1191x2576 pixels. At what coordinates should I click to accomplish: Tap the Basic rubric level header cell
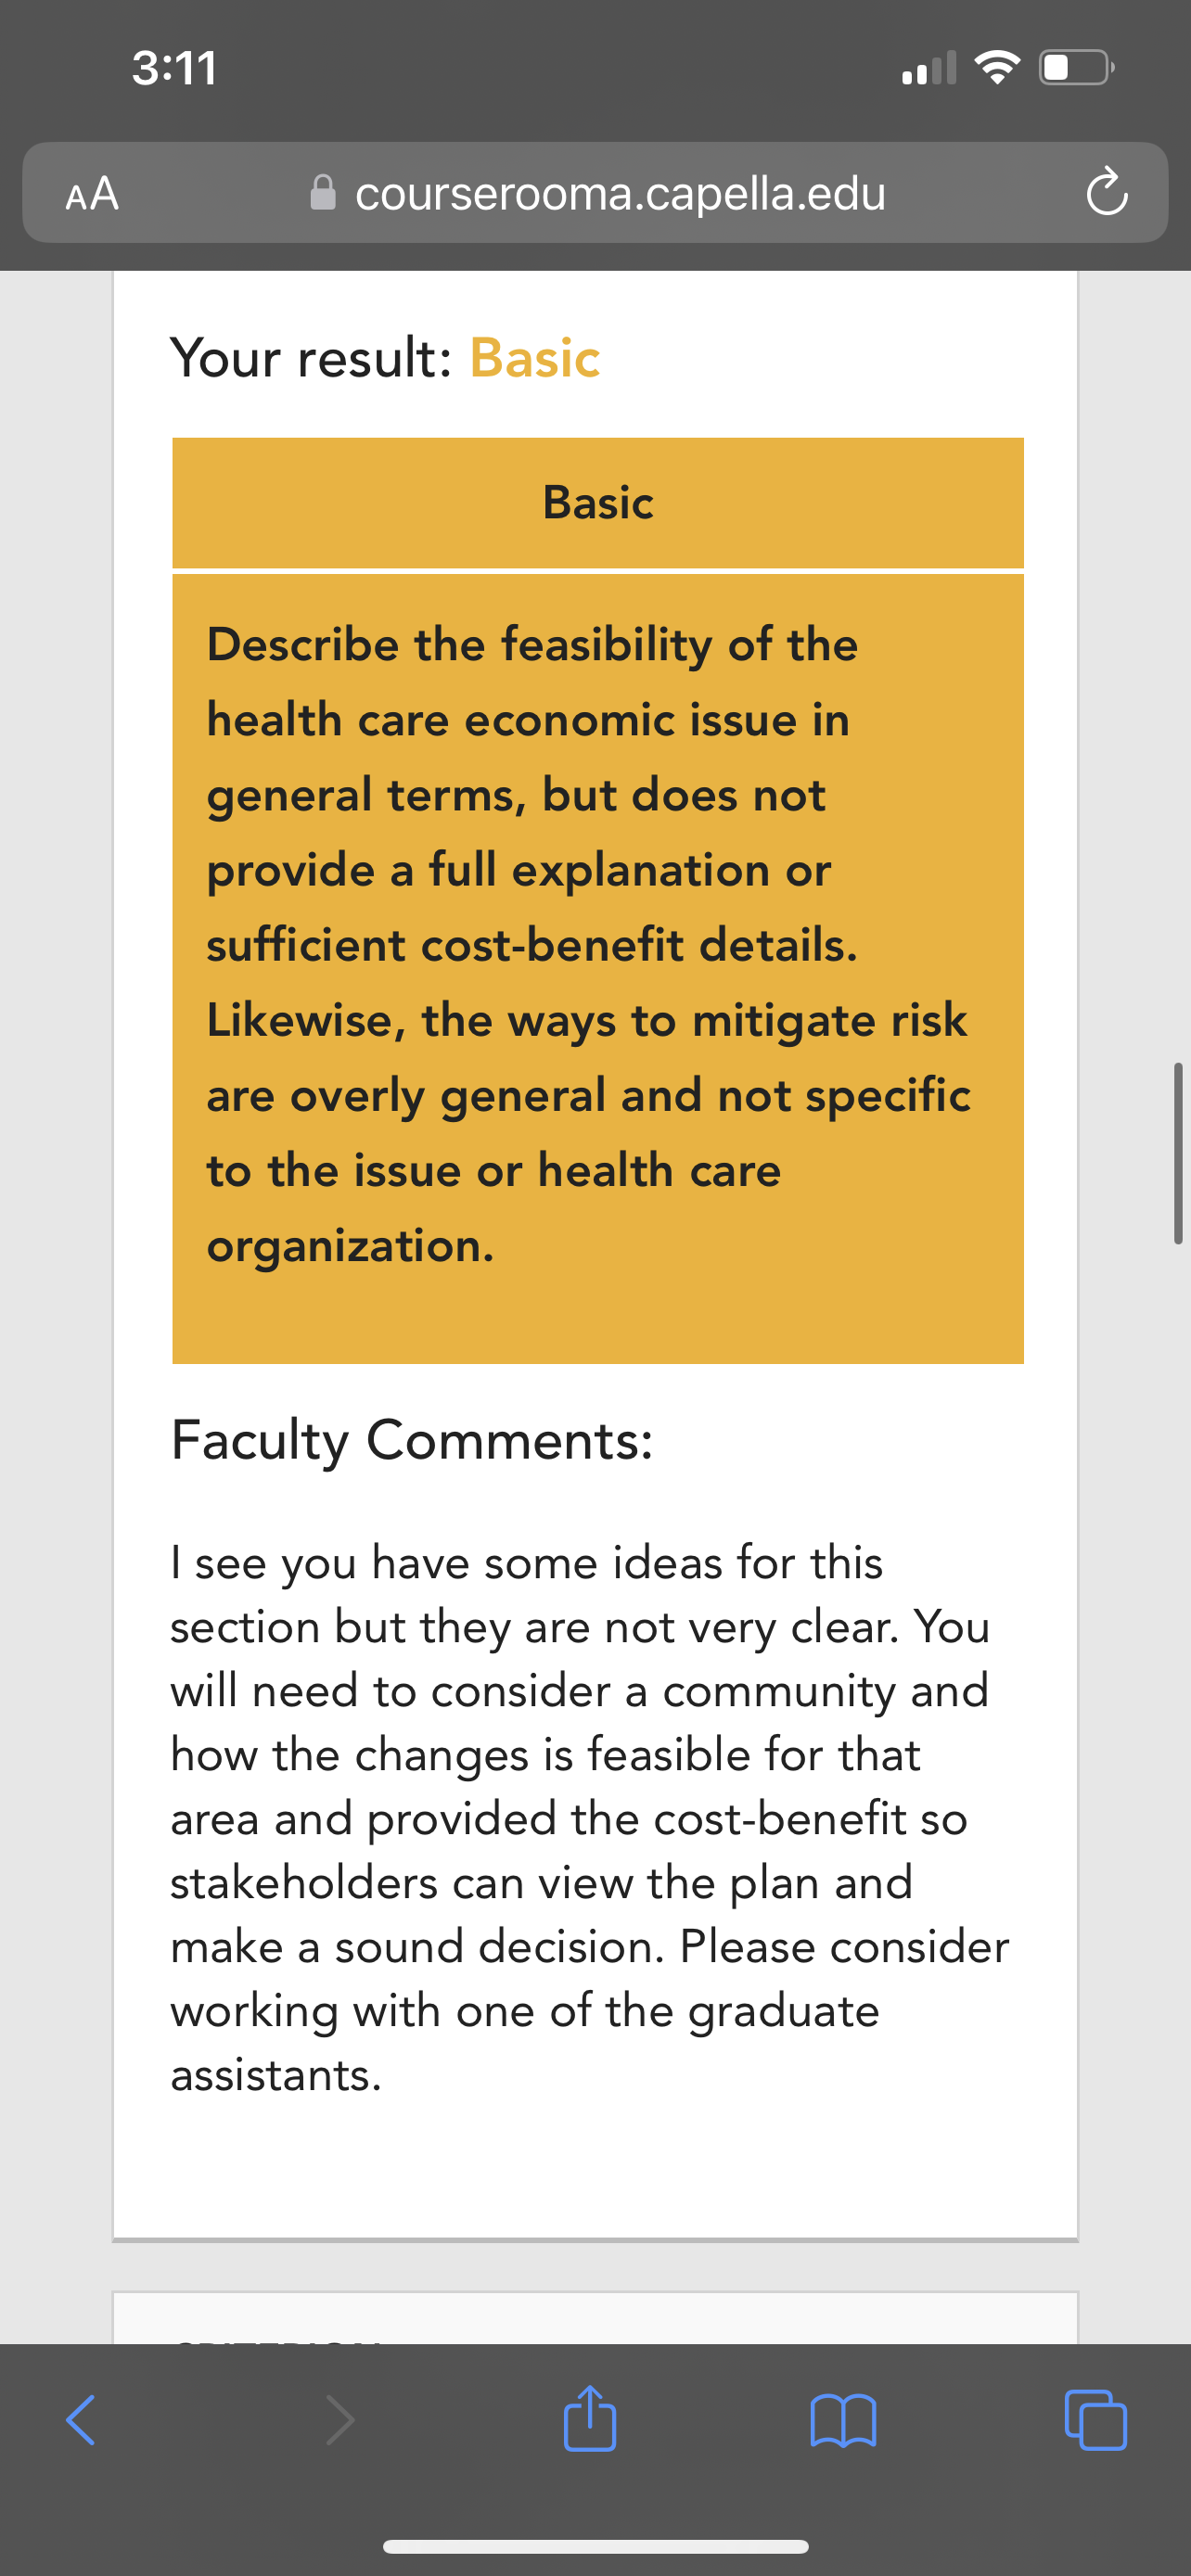598,502
